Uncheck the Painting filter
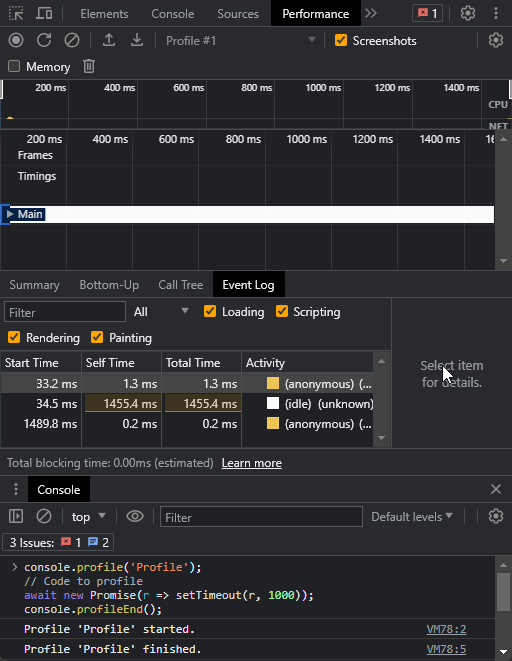512x661 pixels. (97, 337)
